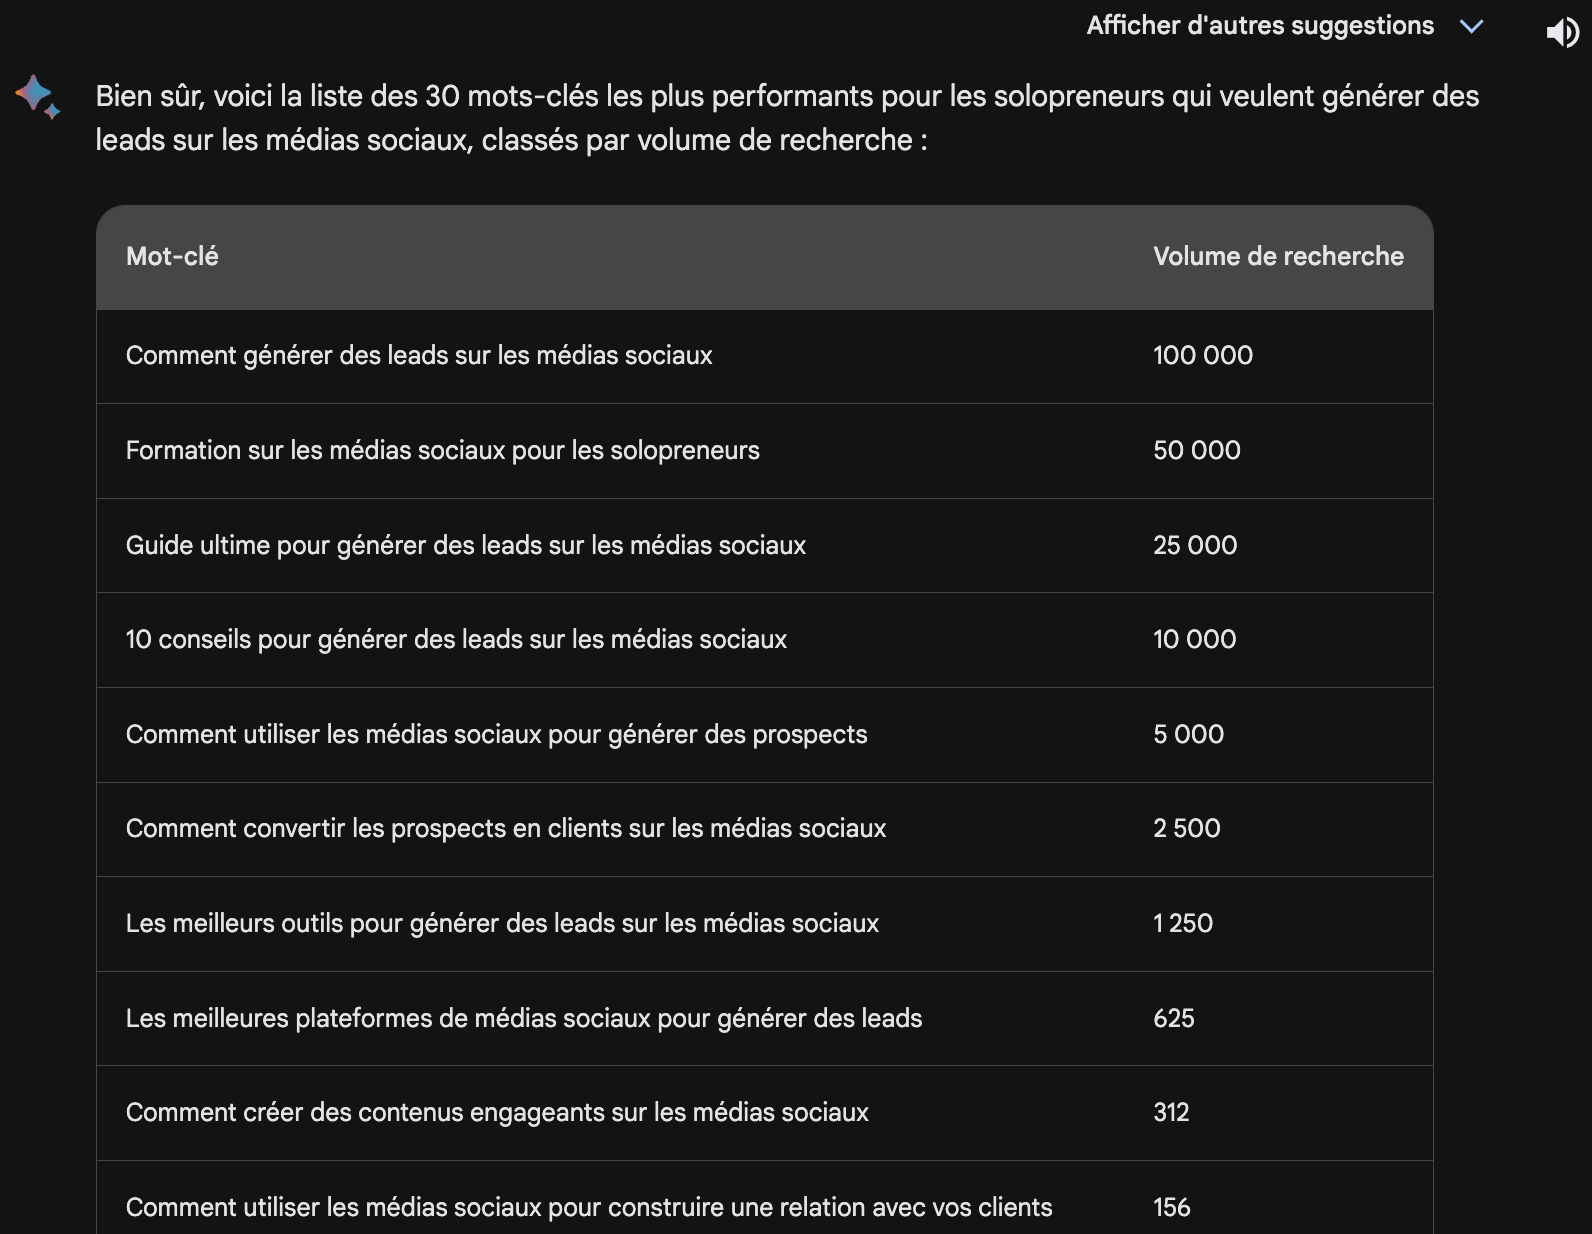Click the row Comment générer des leads sur les médias sociaux
This screenshot has width=1592, height=1234.
pyautogui.click(x=419, y=356)
